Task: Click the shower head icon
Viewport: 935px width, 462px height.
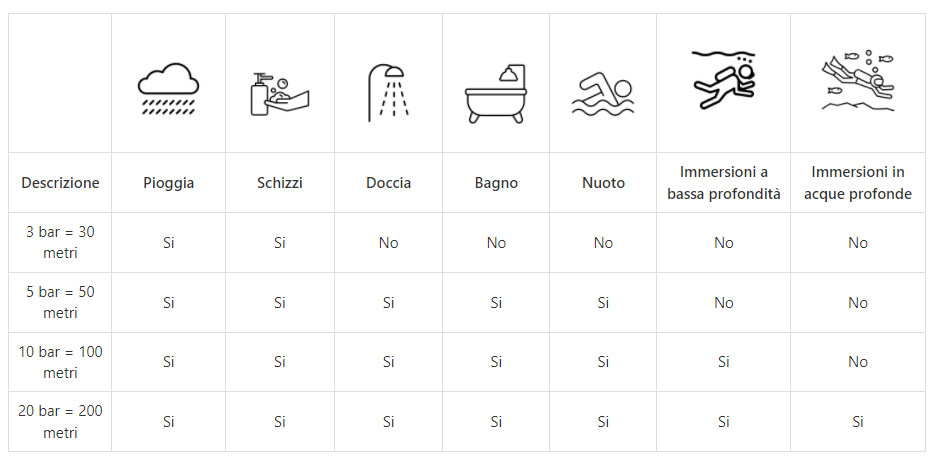Action: coord(386,92)
